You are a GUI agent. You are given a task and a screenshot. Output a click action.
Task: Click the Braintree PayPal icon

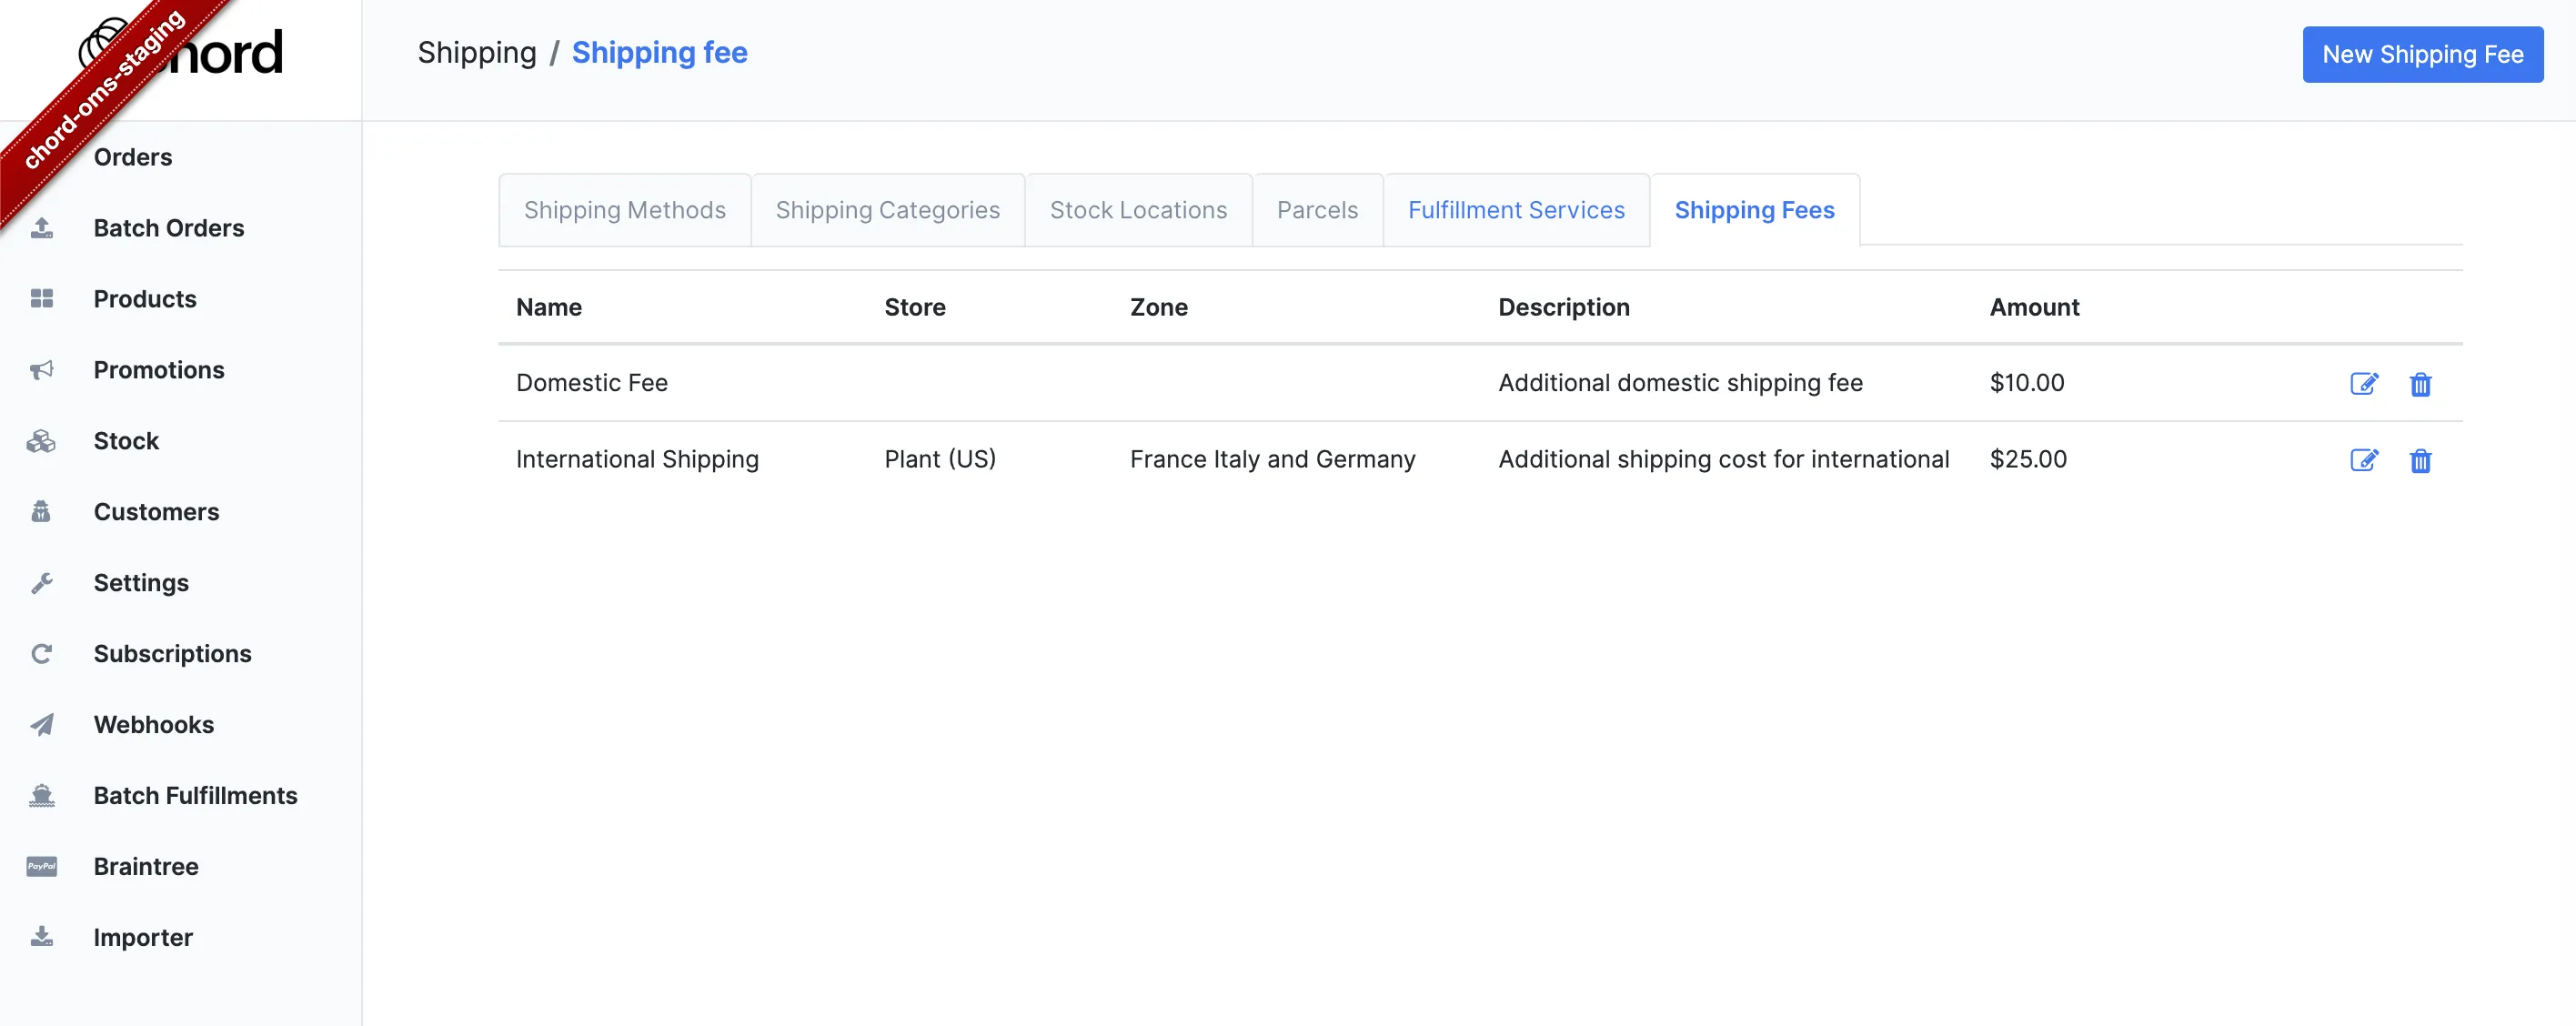tap(41, 867)
